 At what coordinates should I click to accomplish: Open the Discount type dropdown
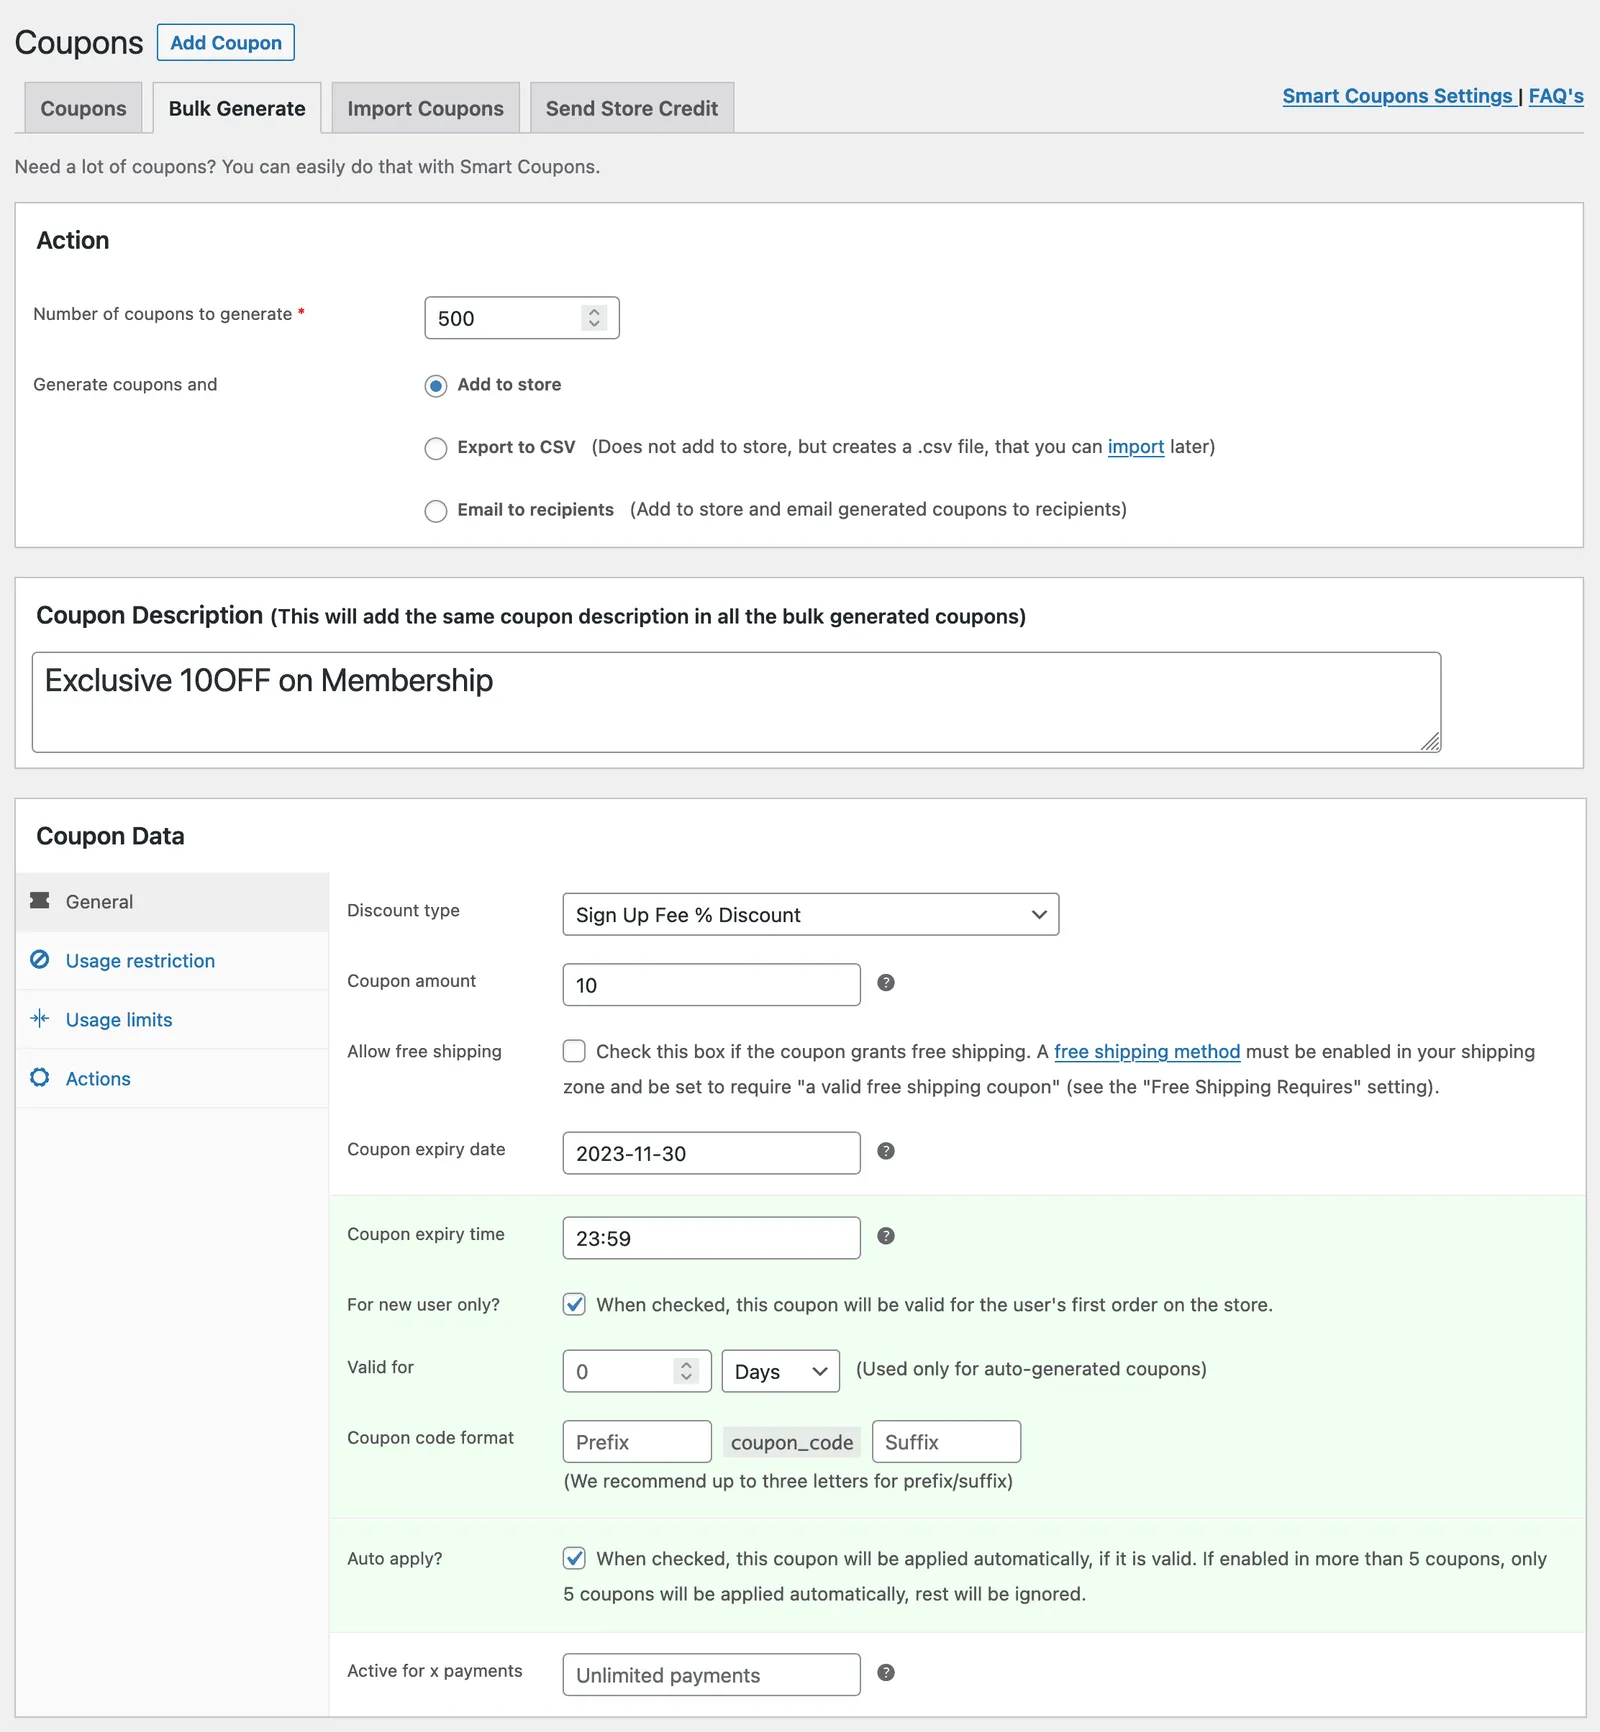coord(811,915)
